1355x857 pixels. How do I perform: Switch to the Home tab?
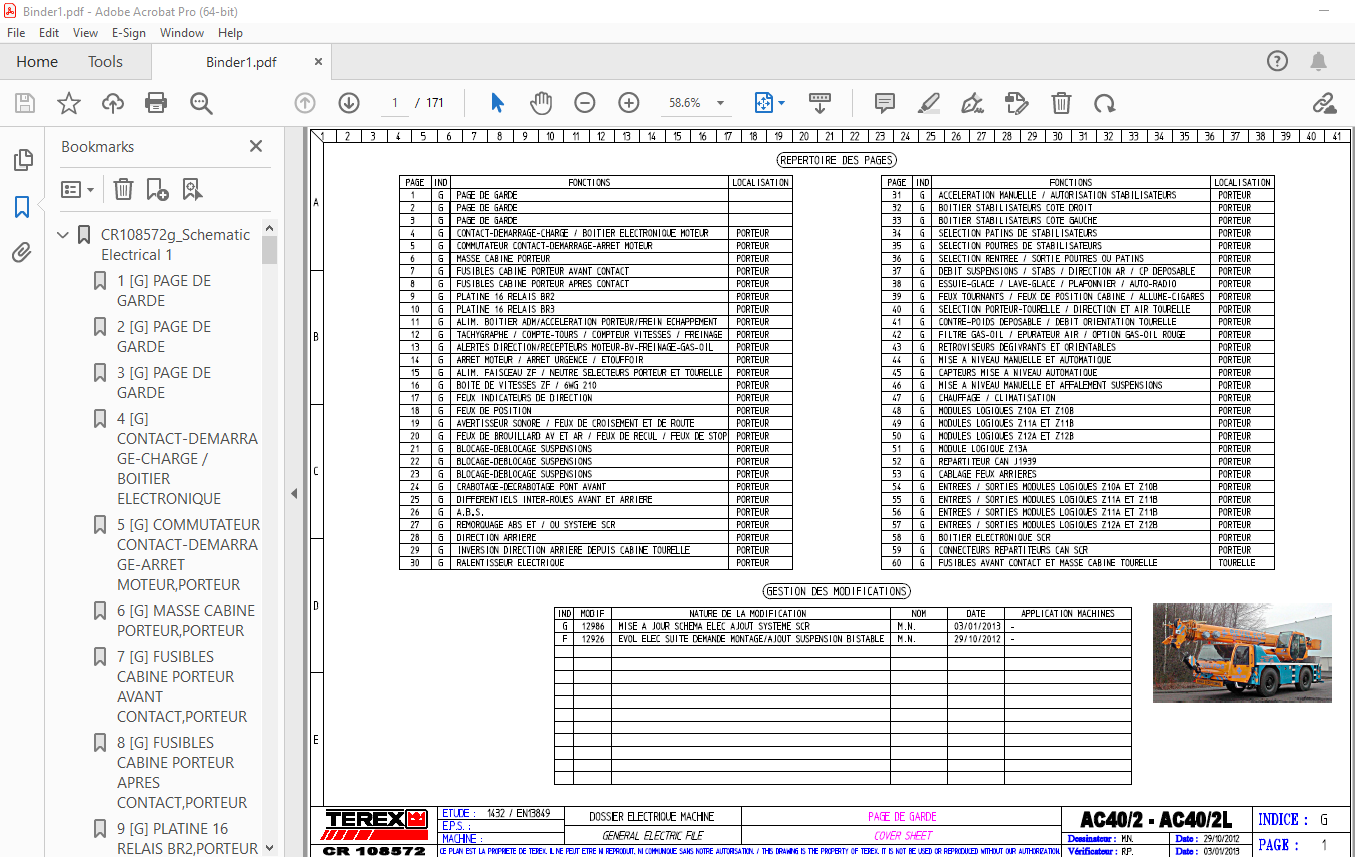(x=37, y=62)
